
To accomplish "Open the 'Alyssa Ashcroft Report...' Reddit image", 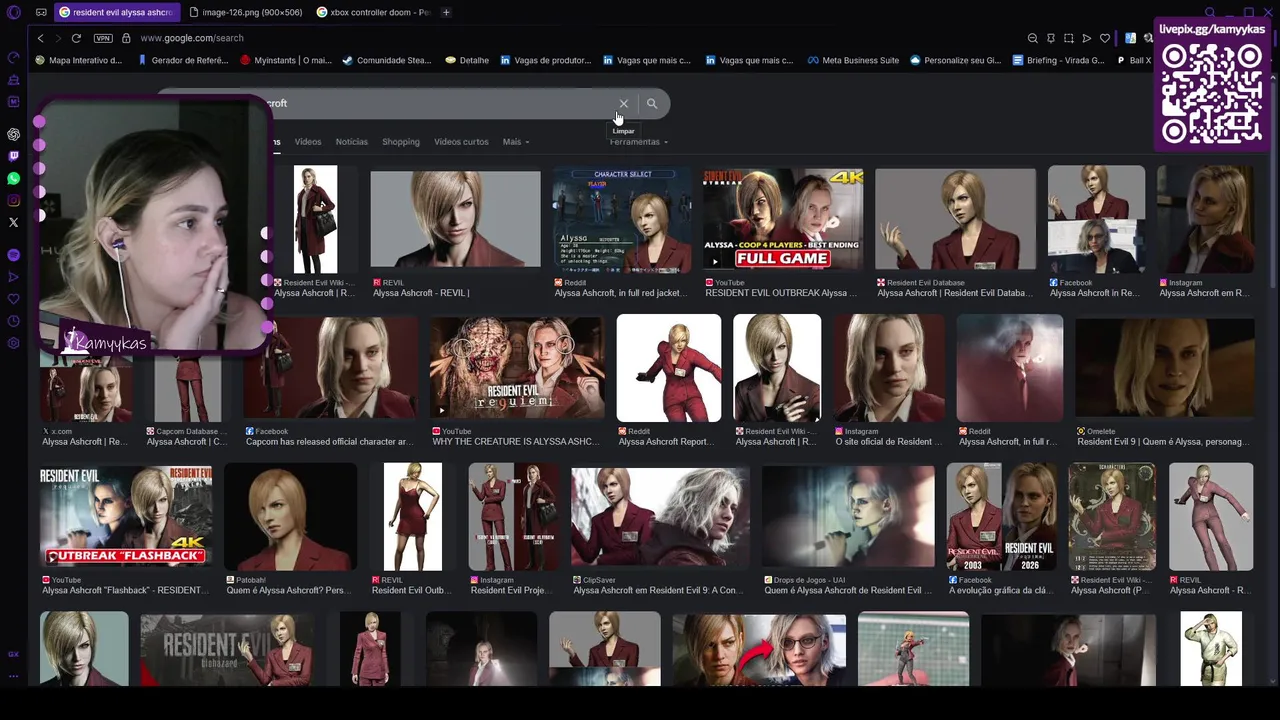I will click(x=669, y=368).
